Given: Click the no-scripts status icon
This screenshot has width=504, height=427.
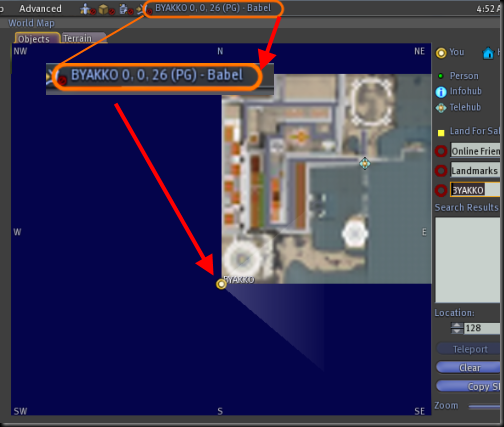Looking at the screenshot, I should point(125,9).
